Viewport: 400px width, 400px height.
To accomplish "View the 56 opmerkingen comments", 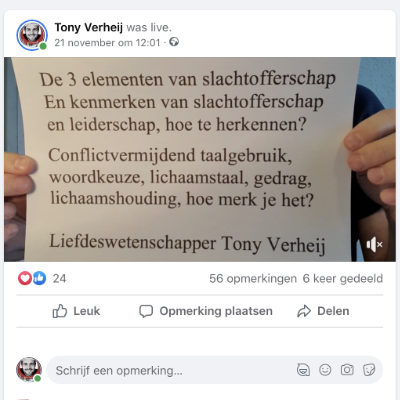I will (x=253, y=278).
